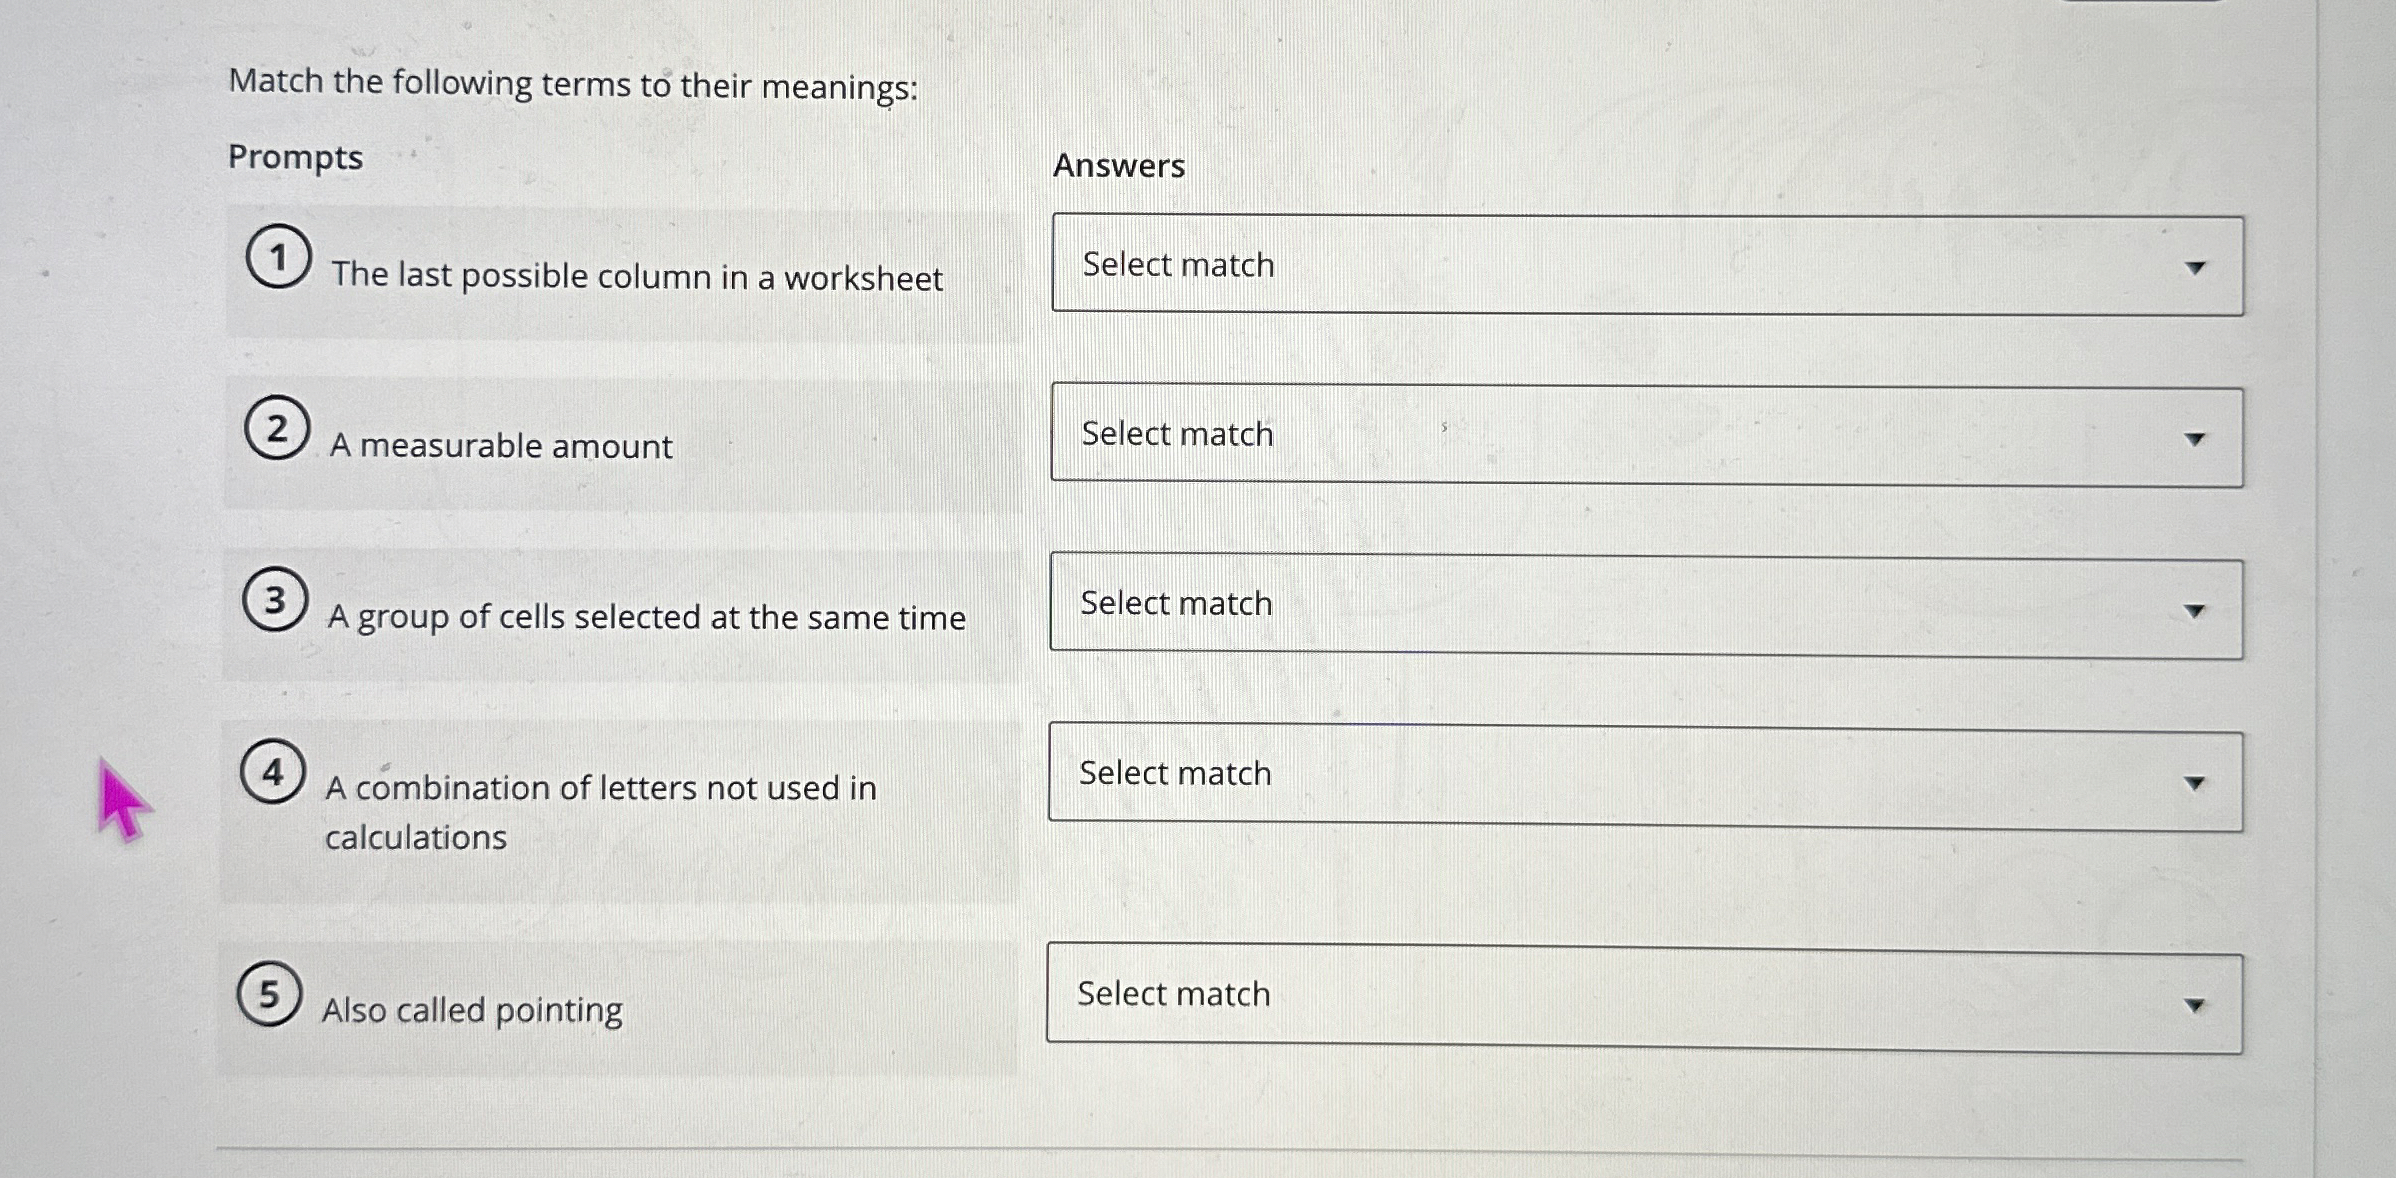Click the dropdown arrow next to prompt 1's answer
The image size is (2396, 1178).
click(x=2195, y=268)
